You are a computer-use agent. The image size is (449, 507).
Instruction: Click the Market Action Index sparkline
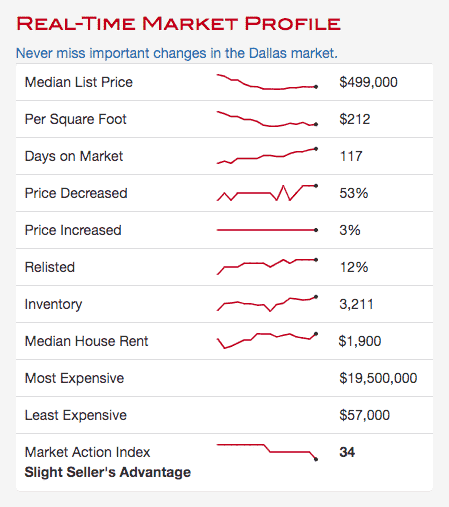click(x=267, y=452)
